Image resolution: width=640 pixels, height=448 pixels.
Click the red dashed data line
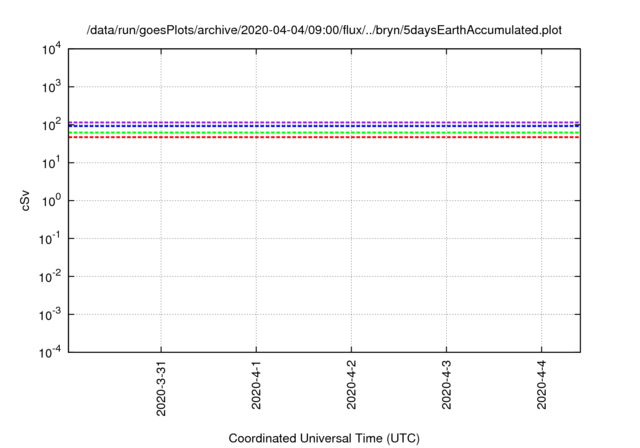[x=324, y=137]
